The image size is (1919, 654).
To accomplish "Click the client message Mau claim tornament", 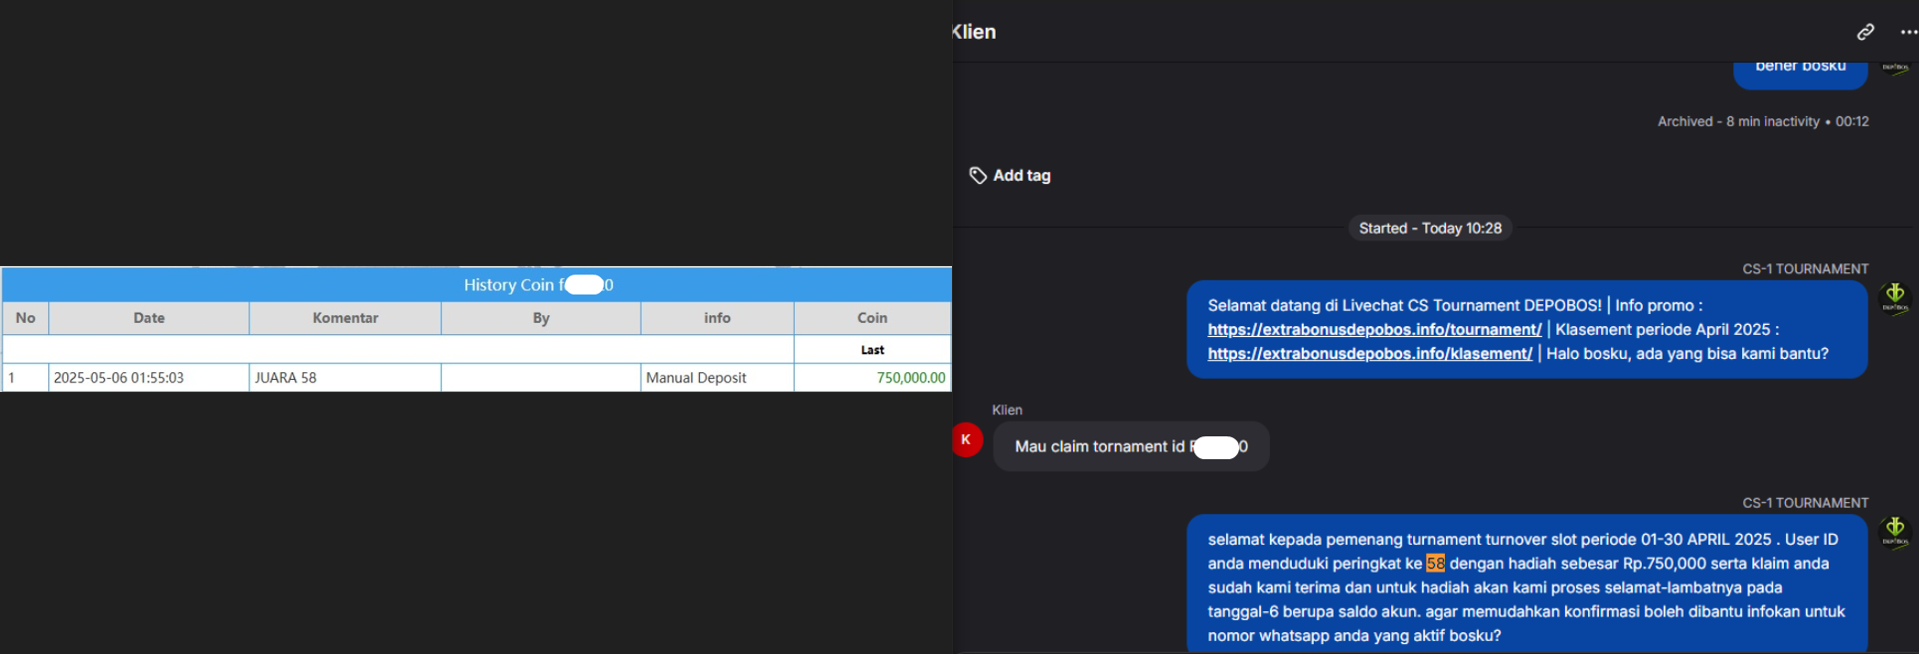I will click(x=1131, y=447).
